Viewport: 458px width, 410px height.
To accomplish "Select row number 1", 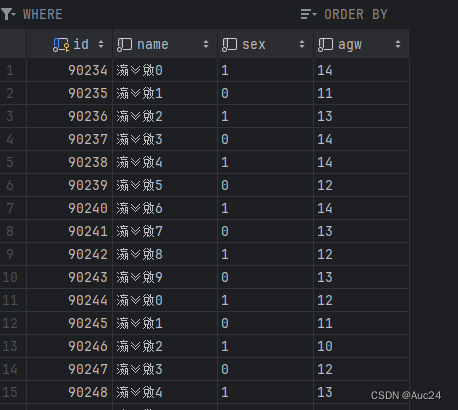I will [x=13, y=70].
